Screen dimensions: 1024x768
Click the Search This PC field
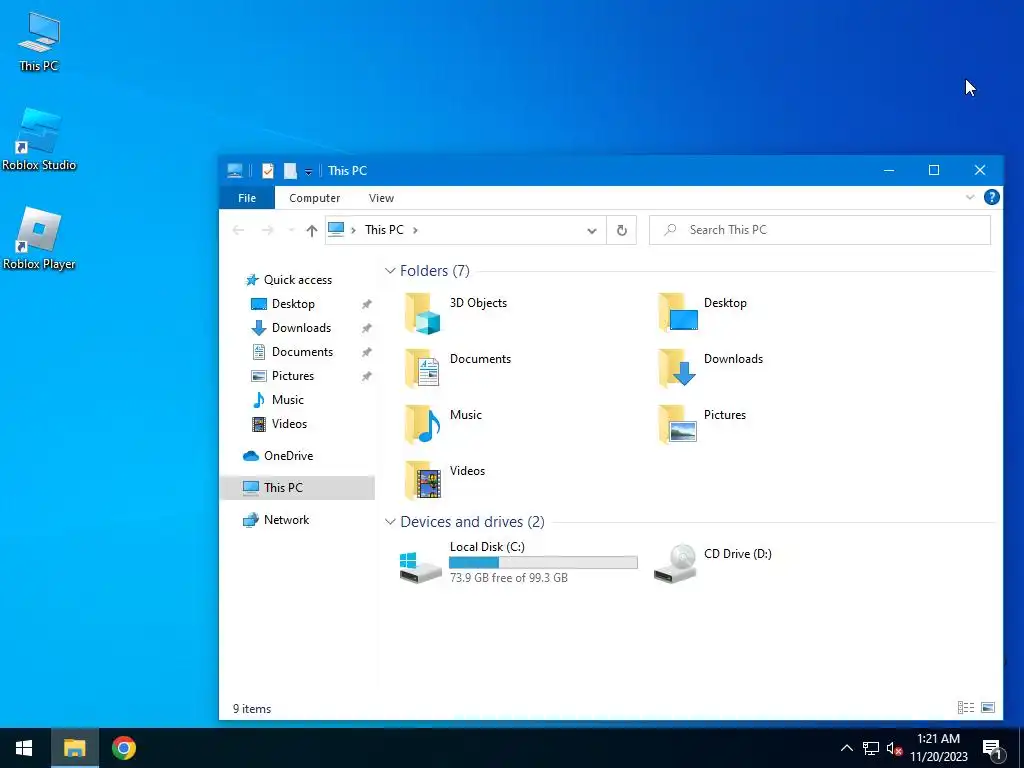820,230
